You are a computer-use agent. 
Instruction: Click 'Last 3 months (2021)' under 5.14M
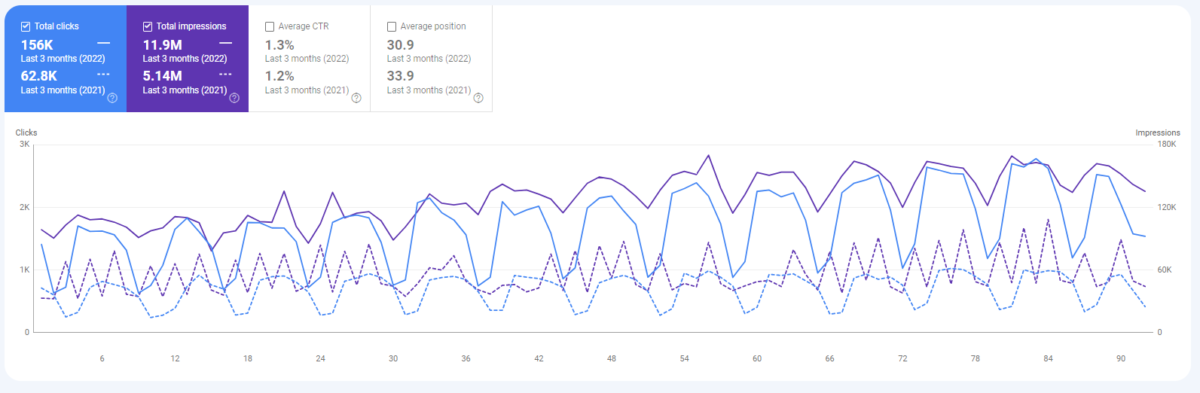(185, 90)
